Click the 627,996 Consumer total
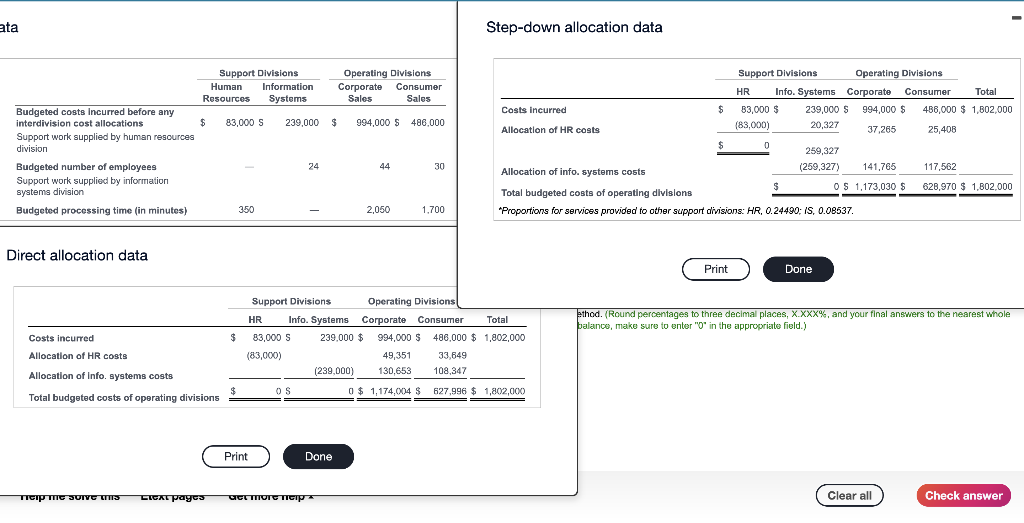The image size is (1024, 523). [449, 392]
